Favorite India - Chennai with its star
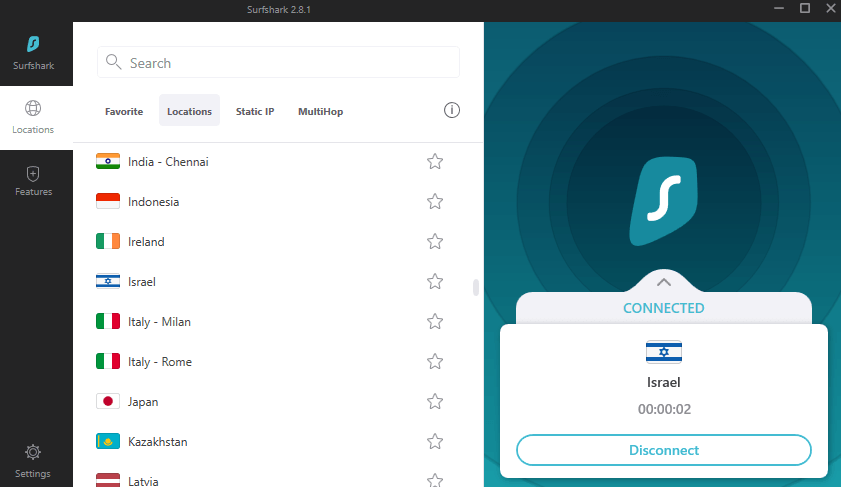Screen dimensions: 841x487 pos(435,161)
